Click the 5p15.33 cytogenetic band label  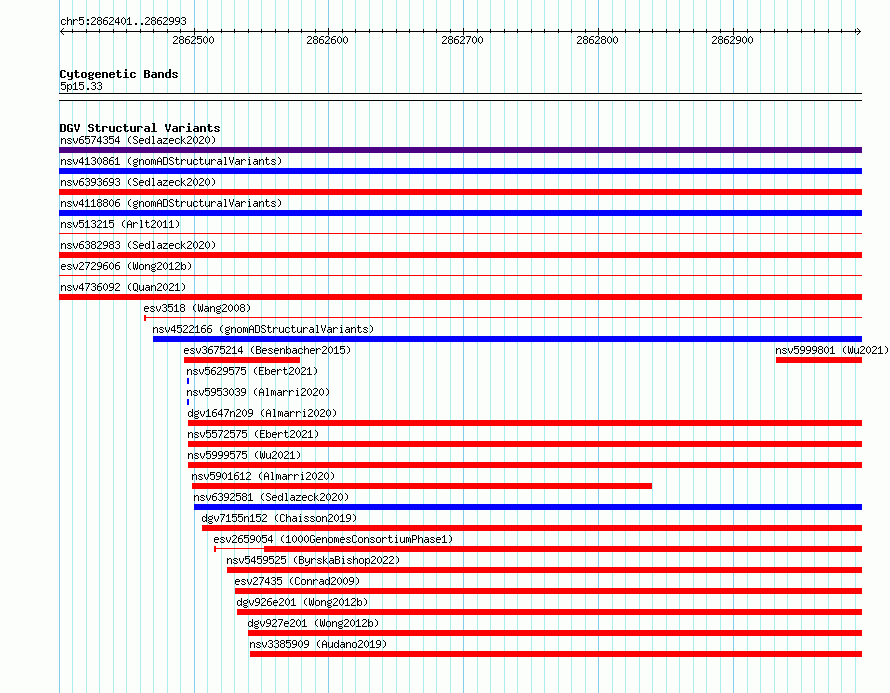(x=81, y=86)
